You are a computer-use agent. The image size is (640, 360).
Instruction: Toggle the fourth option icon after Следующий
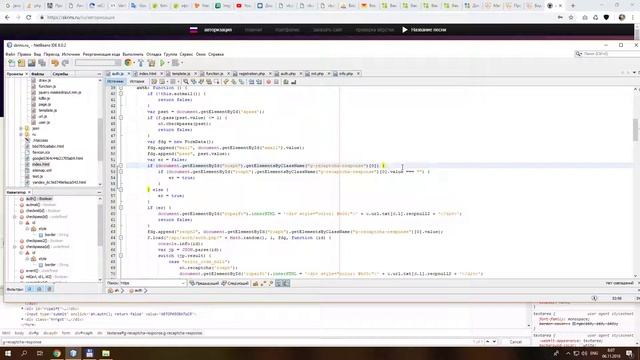278,283
